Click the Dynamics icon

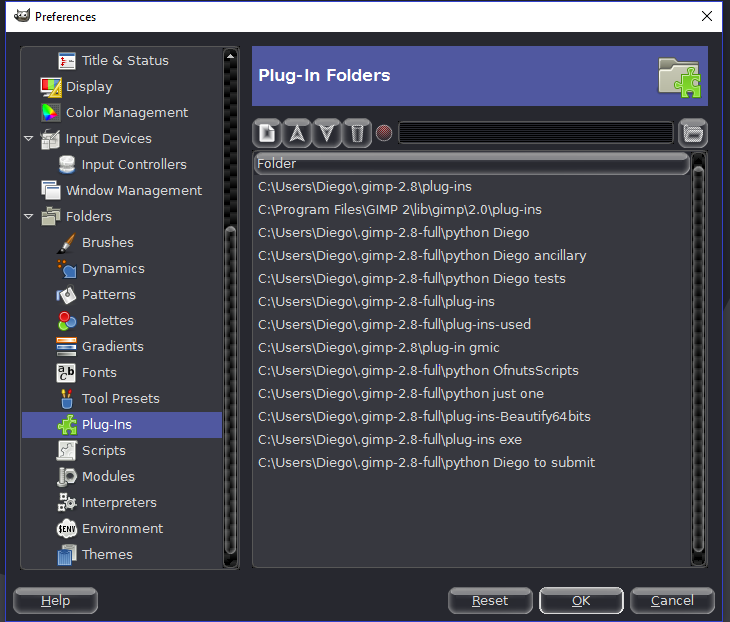67,269
